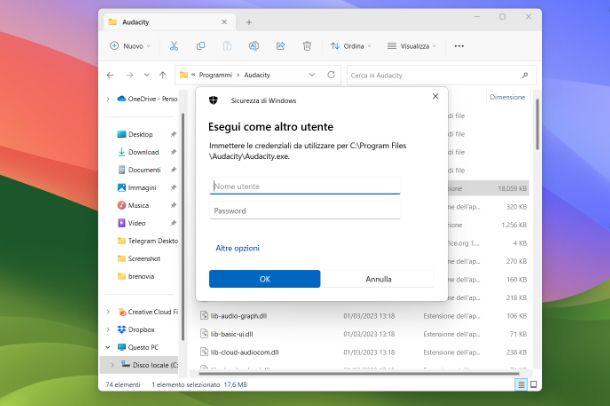Expand the OneDrive tree node
The image size is (610, 406).
pyautogui.click(x=108, y=99)
